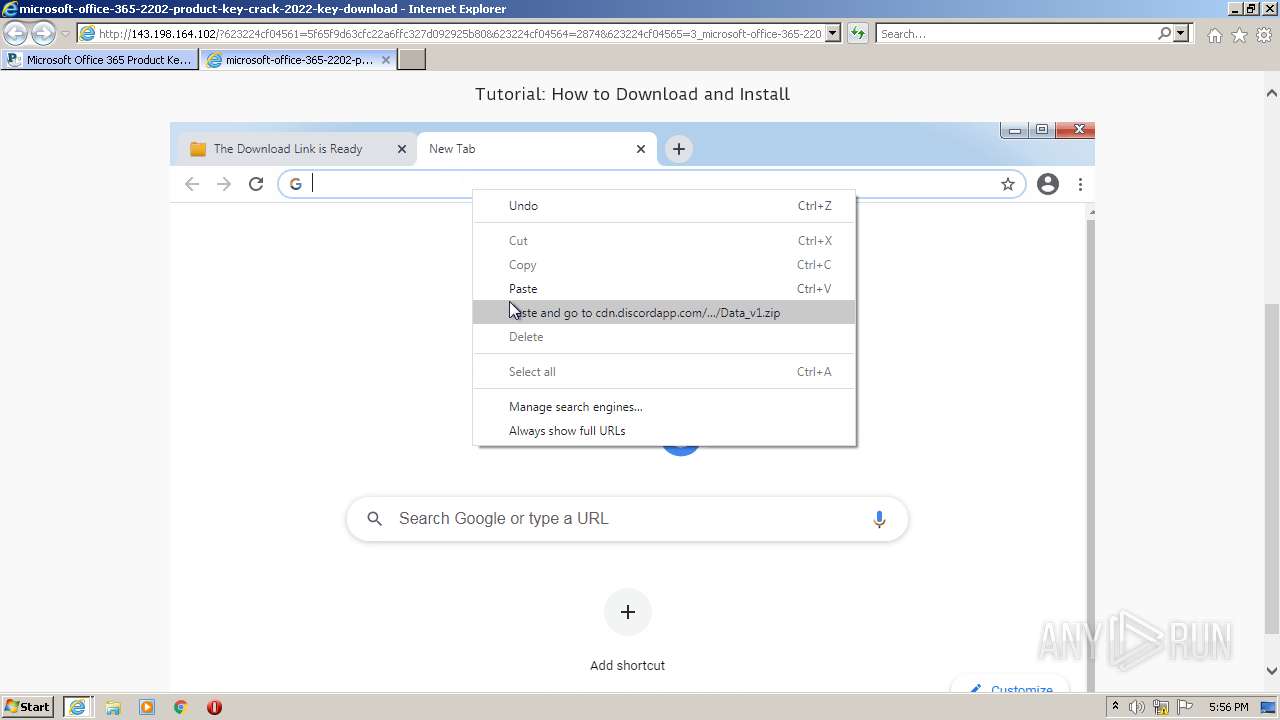Screen dimensions: 1280x720
Task: Open IE Tools gear icon
Action: pos(1264,35)
